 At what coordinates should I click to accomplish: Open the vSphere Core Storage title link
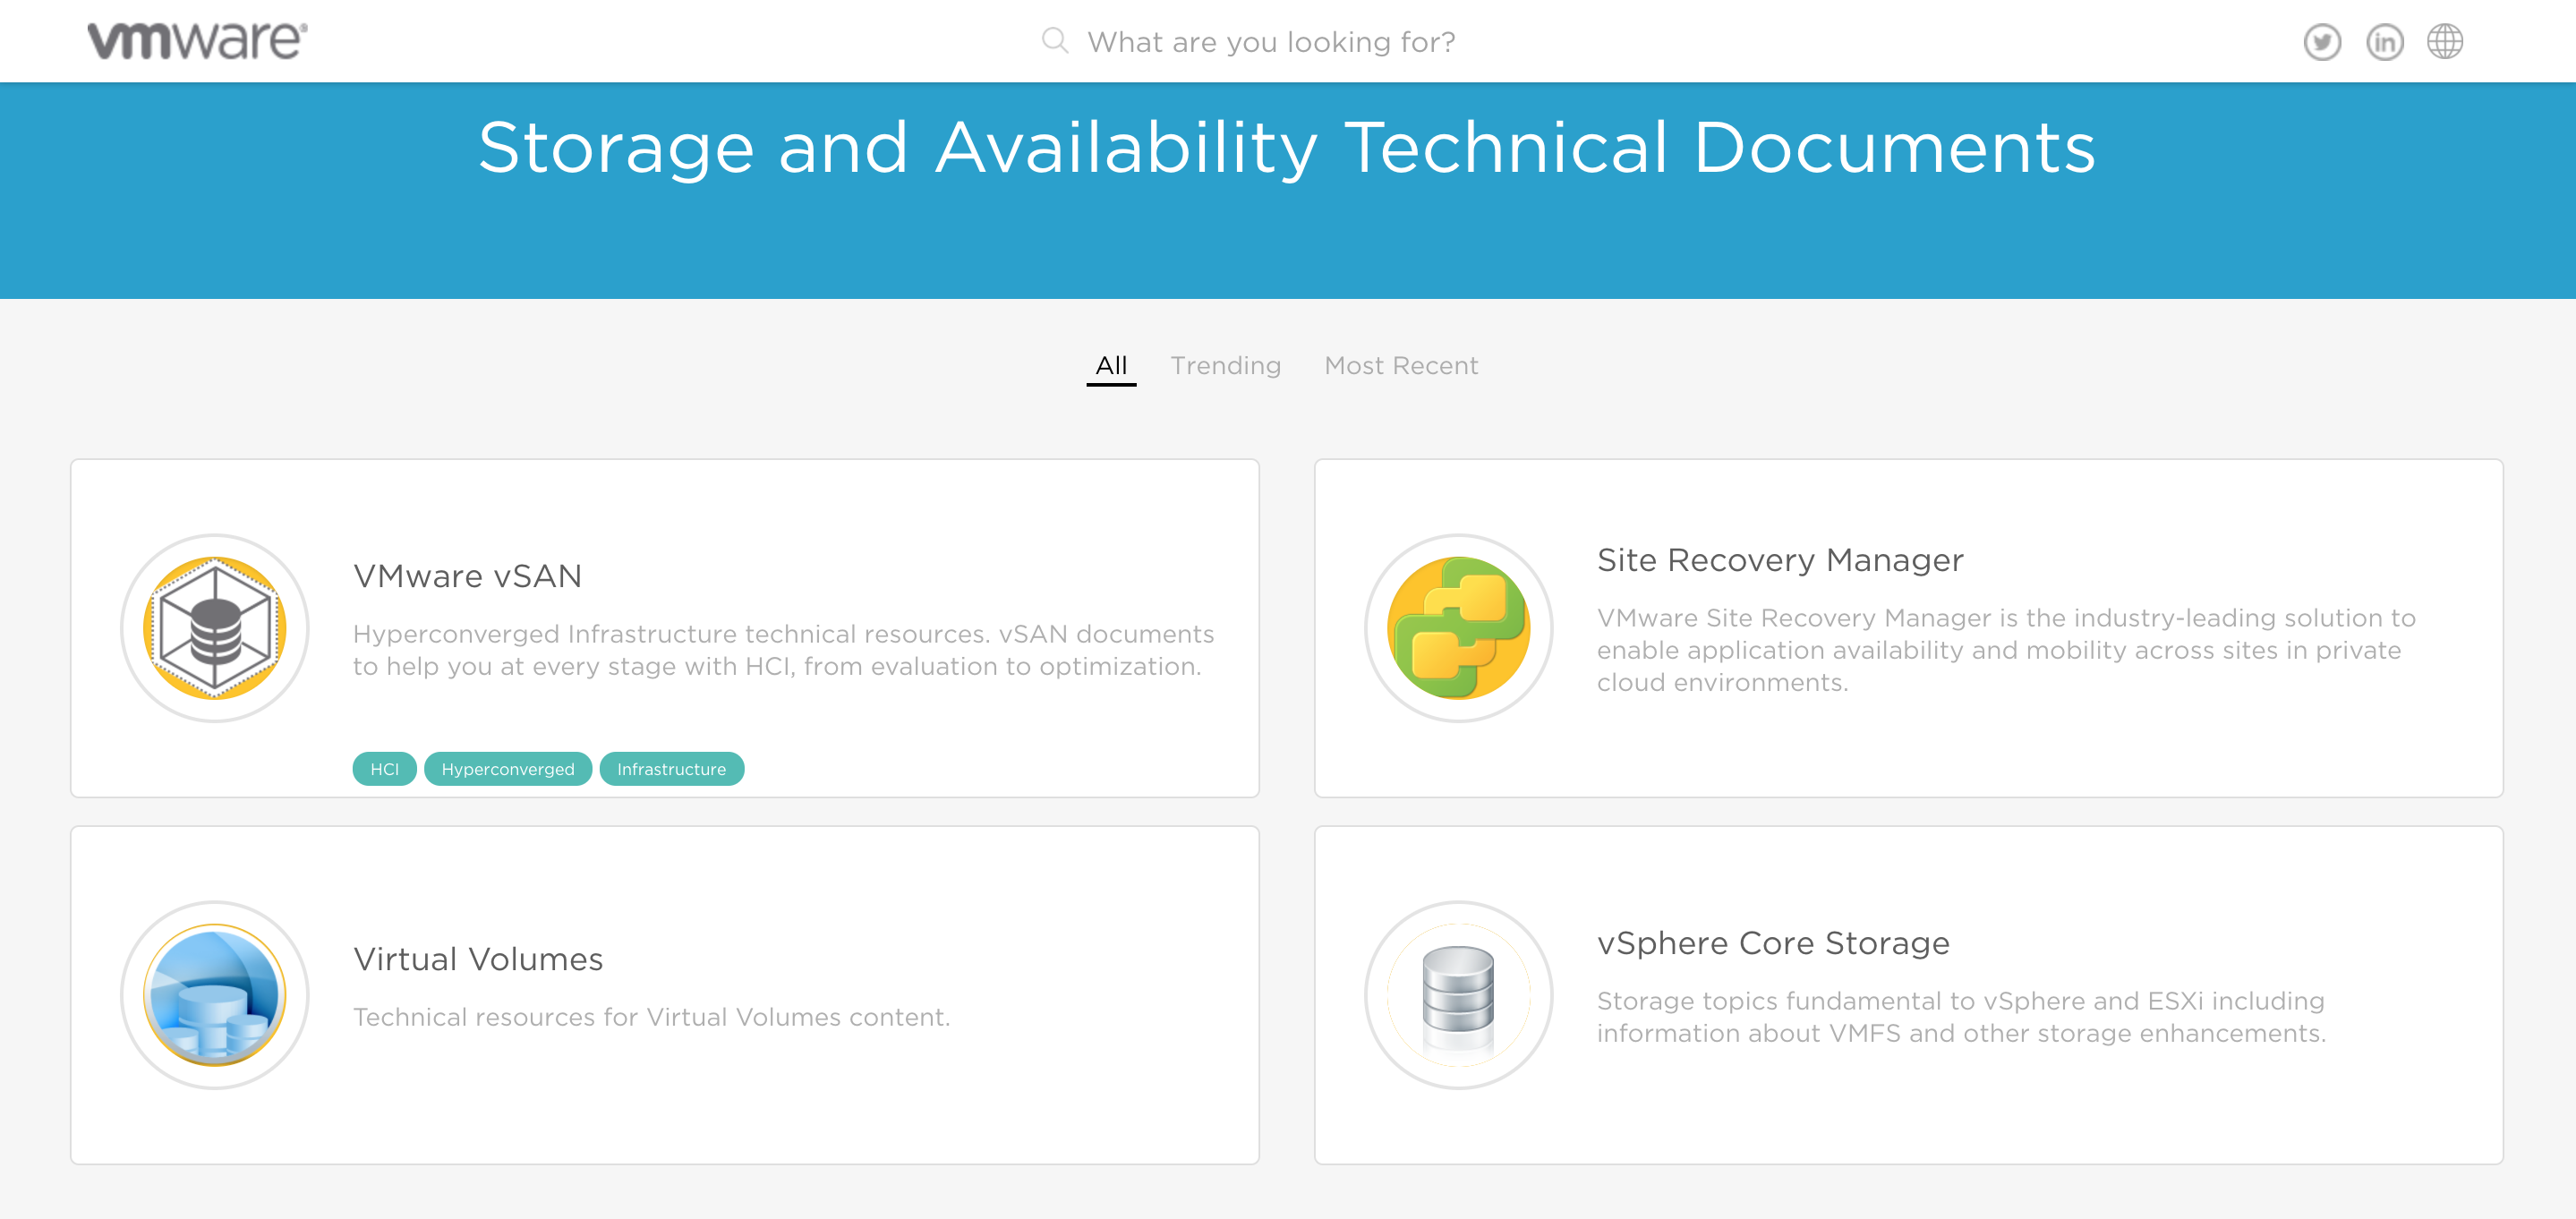(1773, 943)
